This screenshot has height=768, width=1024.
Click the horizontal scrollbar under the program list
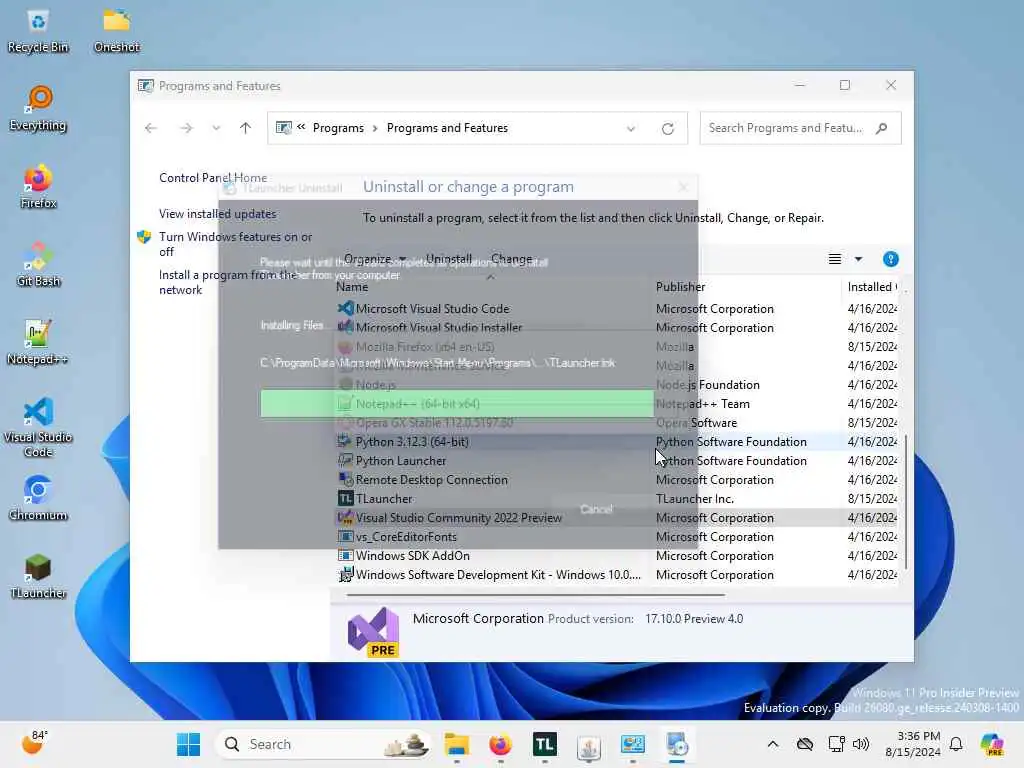536,595
